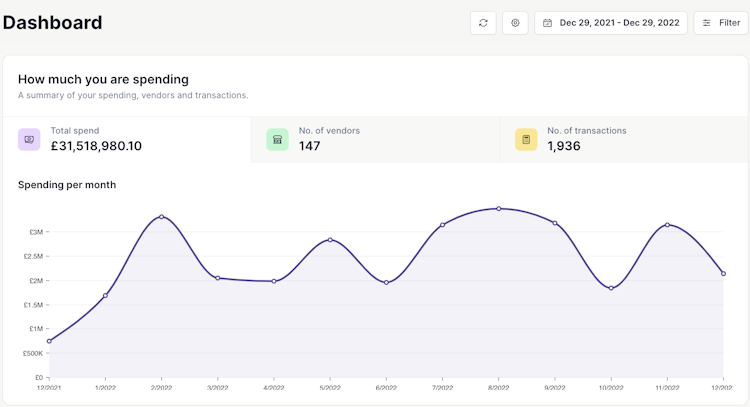750x407 pixels.
Task: Click the 12/2022 final data point
Action: pos(723,274)
